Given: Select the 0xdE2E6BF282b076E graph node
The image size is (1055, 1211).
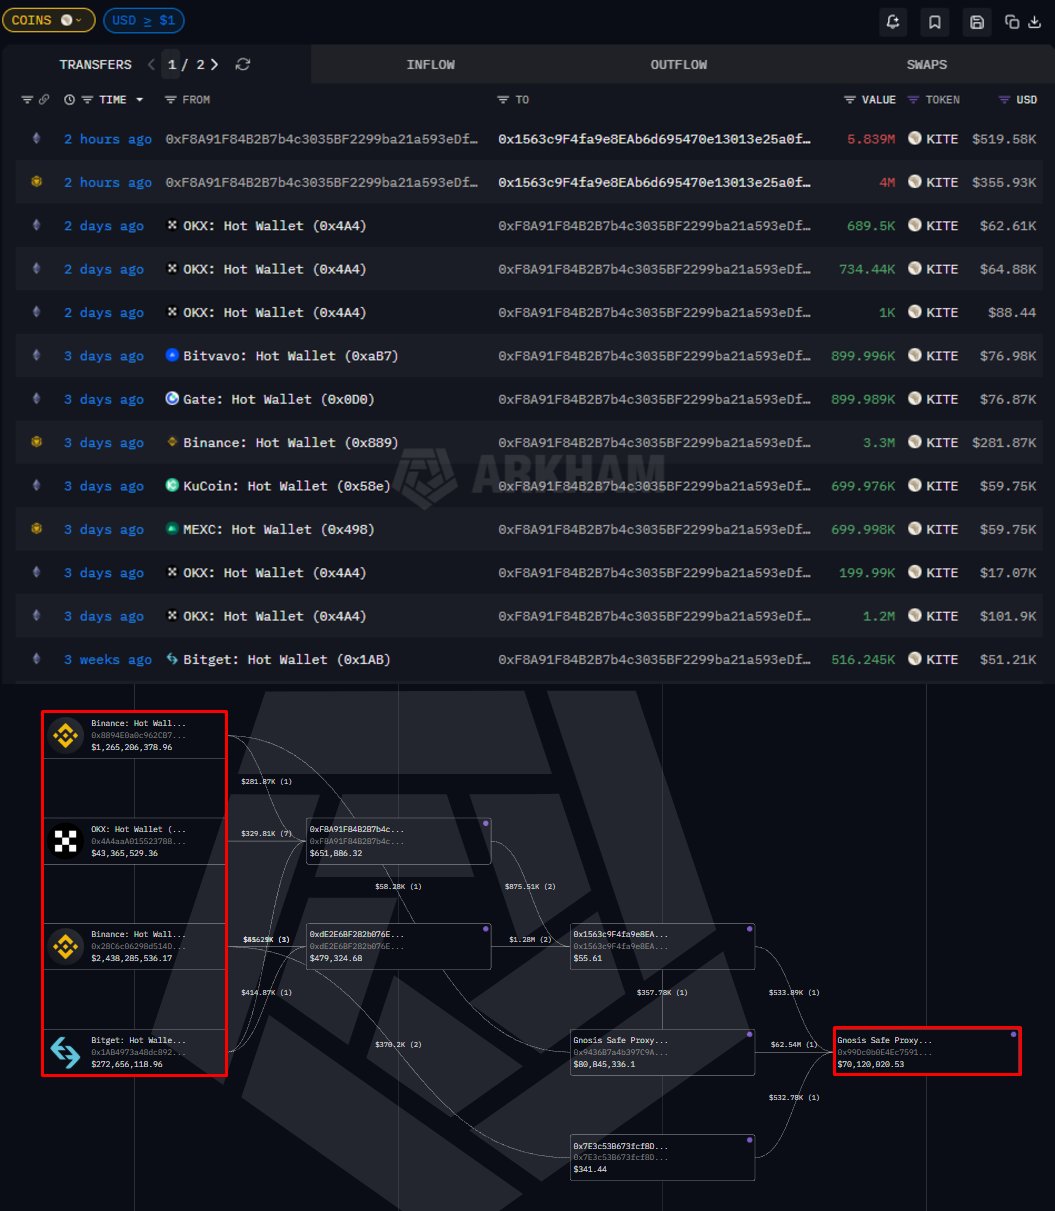Looking at the screenshot, I should (398, 946).
